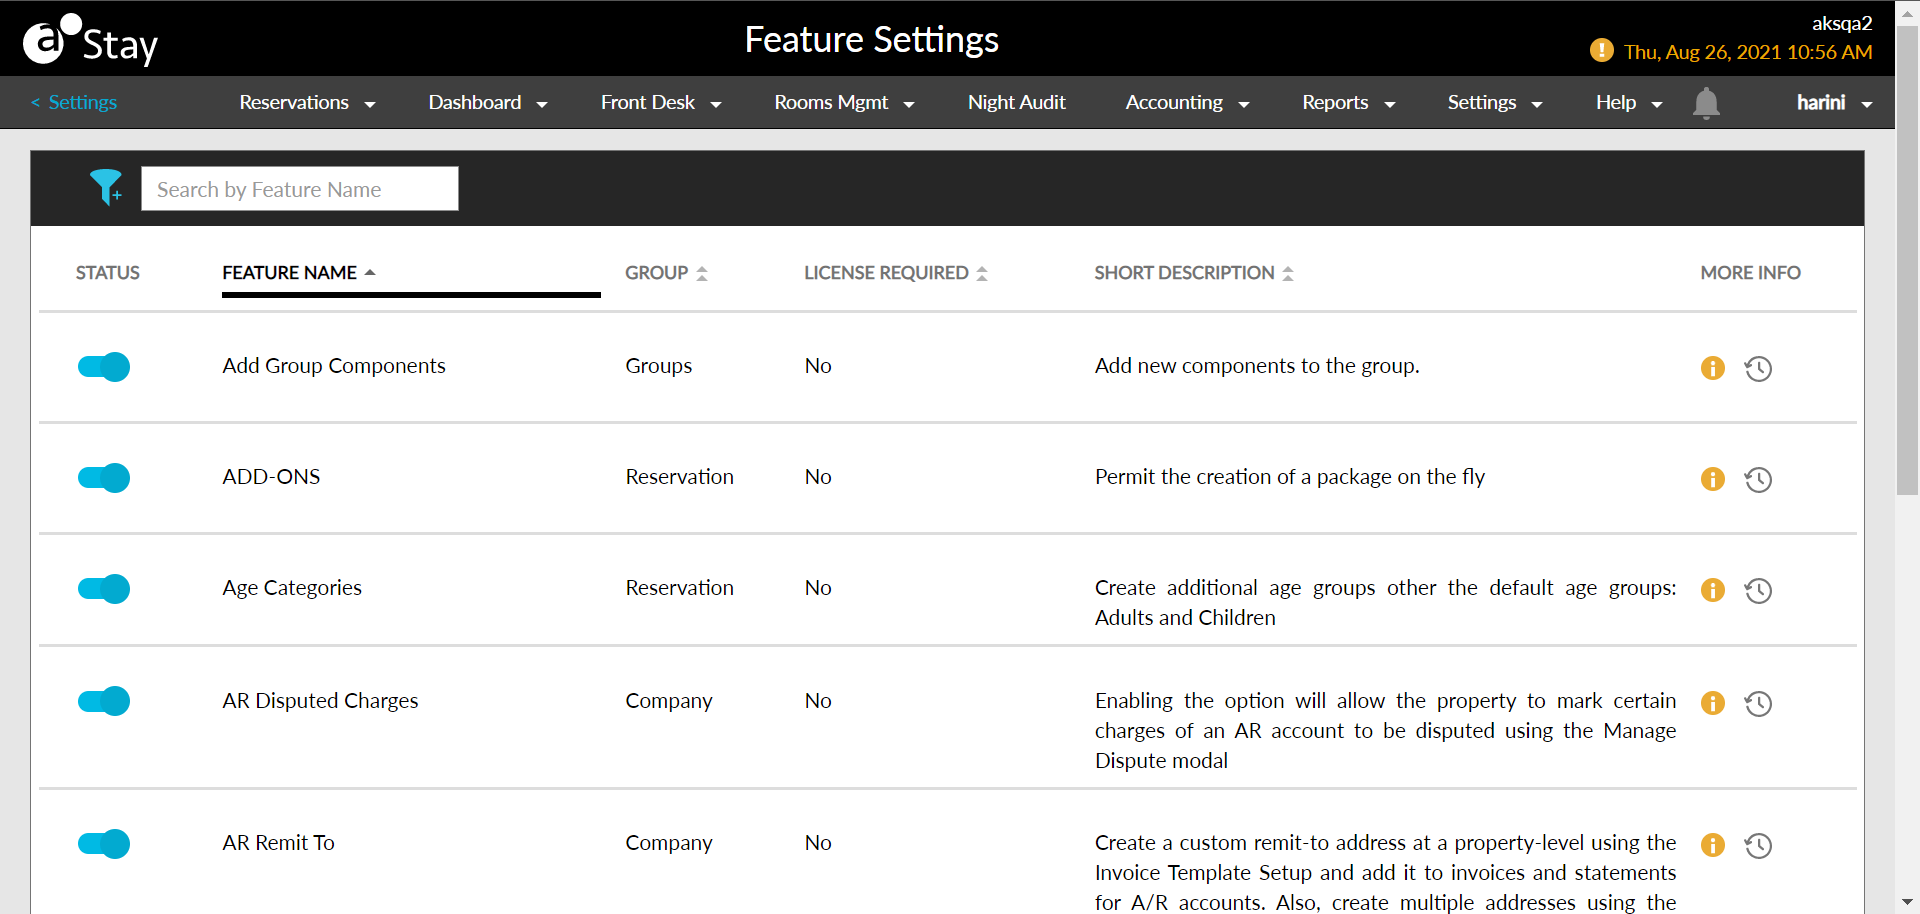Screen dimensions: 1920x914
Task: View more info for Add Group Components feature
Action: [x=1712, y=368]
